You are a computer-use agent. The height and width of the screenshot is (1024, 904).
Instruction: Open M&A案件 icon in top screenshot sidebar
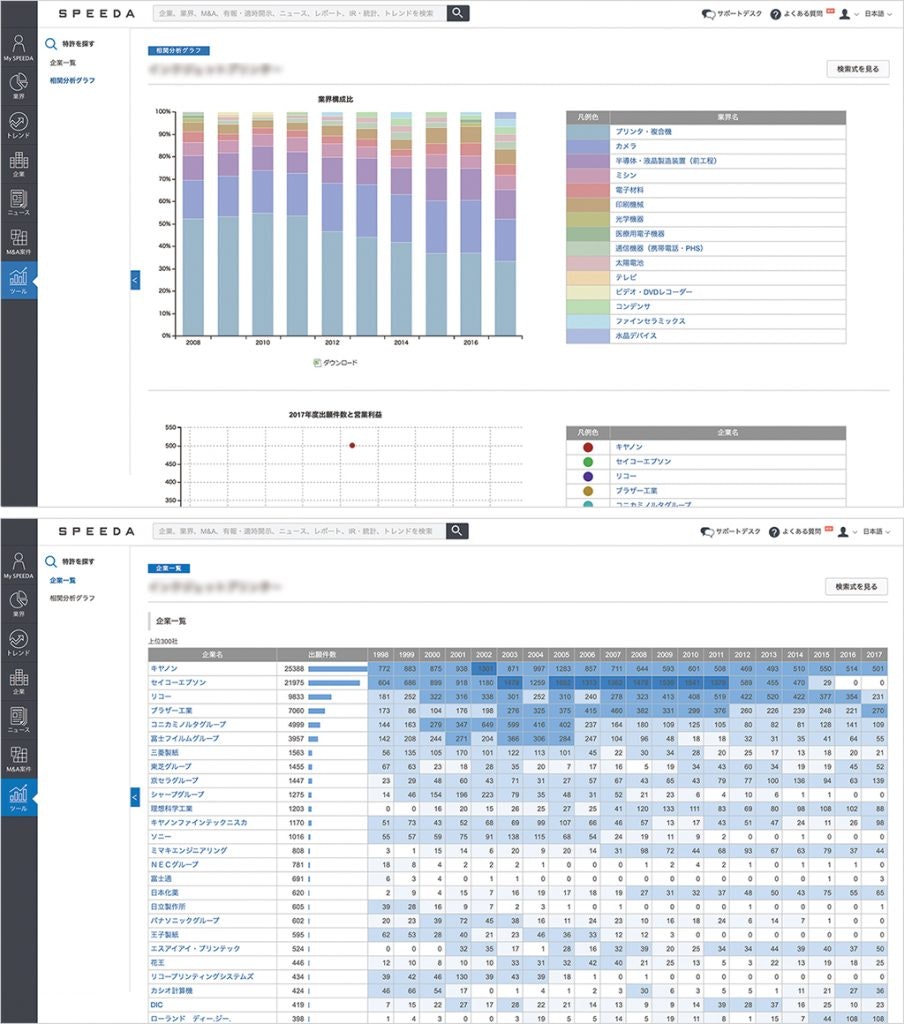(x=18, y=242)
